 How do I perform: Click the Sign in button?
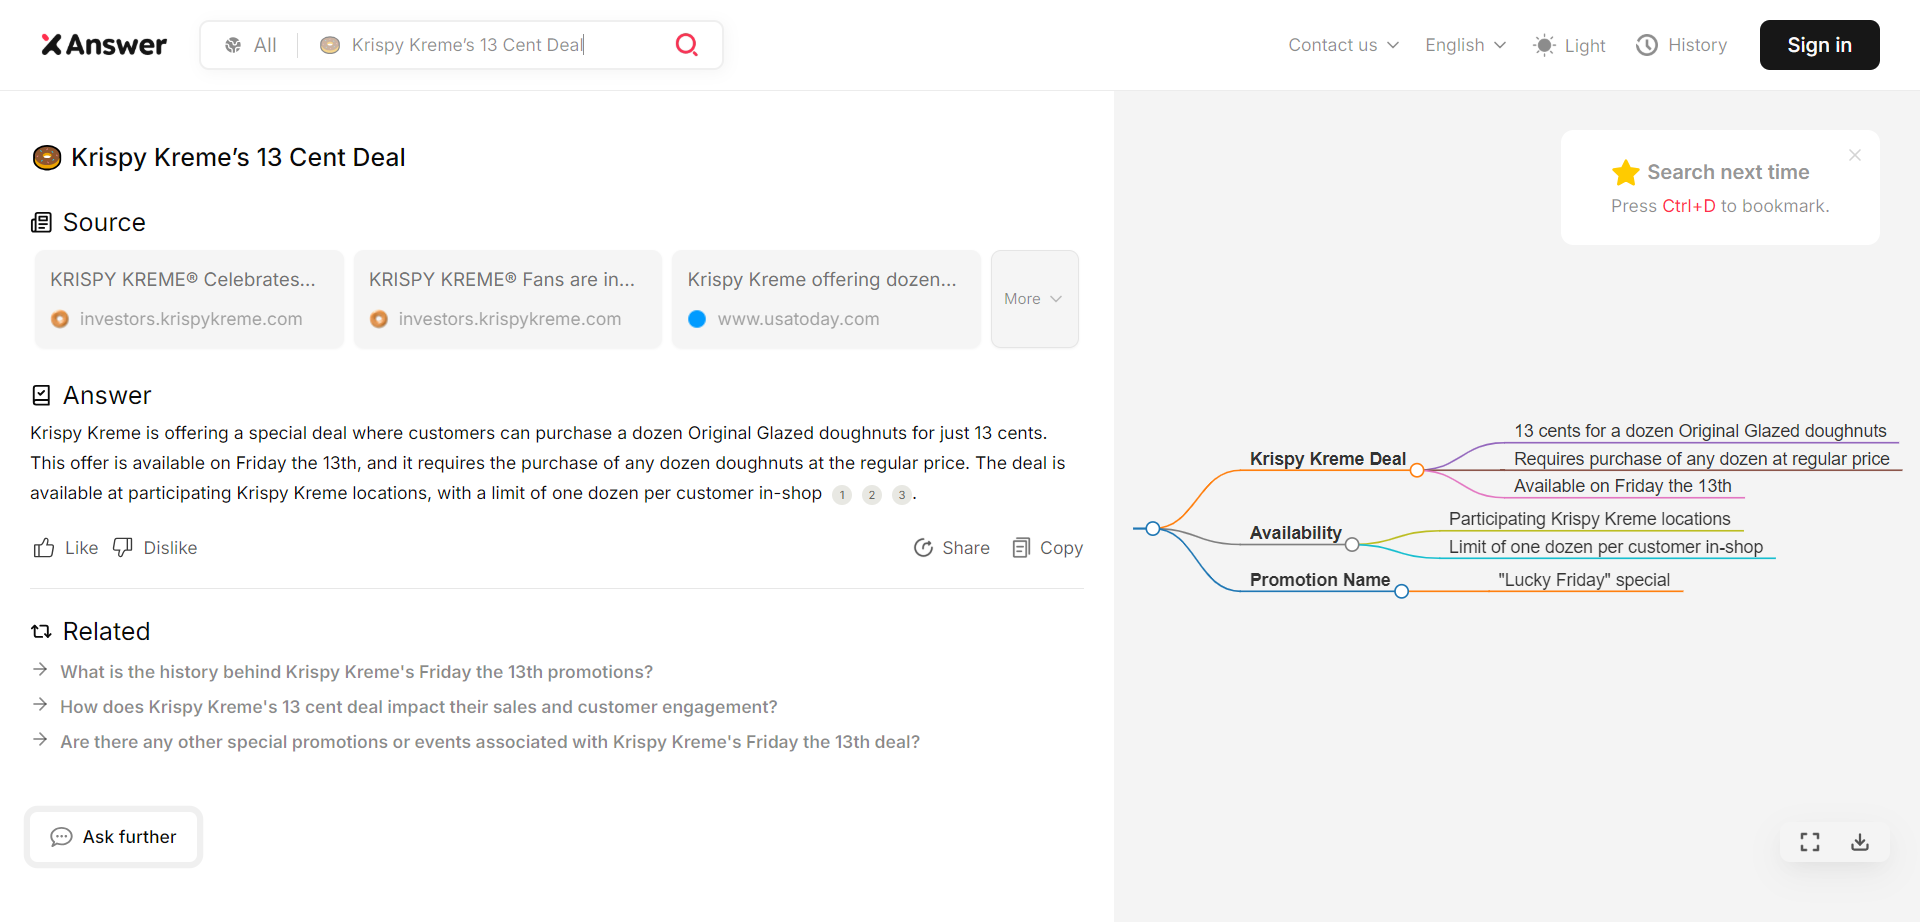pyautogui.click(x=1819, y=45)
